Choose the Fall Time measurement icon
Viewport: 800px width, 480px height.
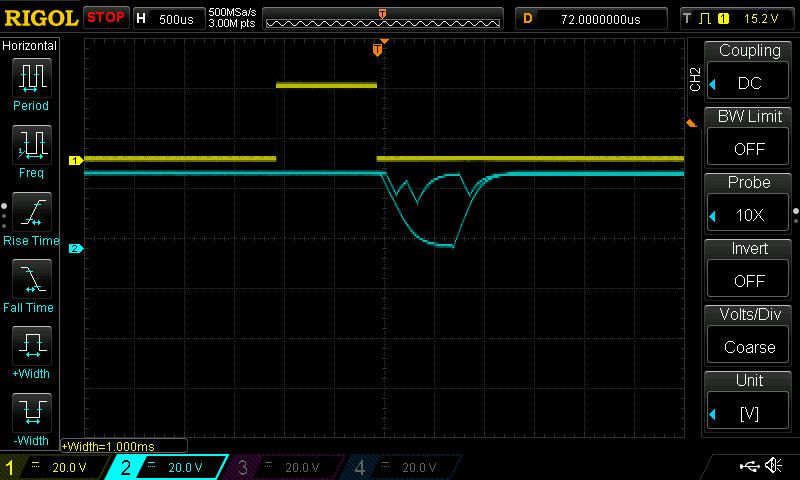[x=32, y=279]
